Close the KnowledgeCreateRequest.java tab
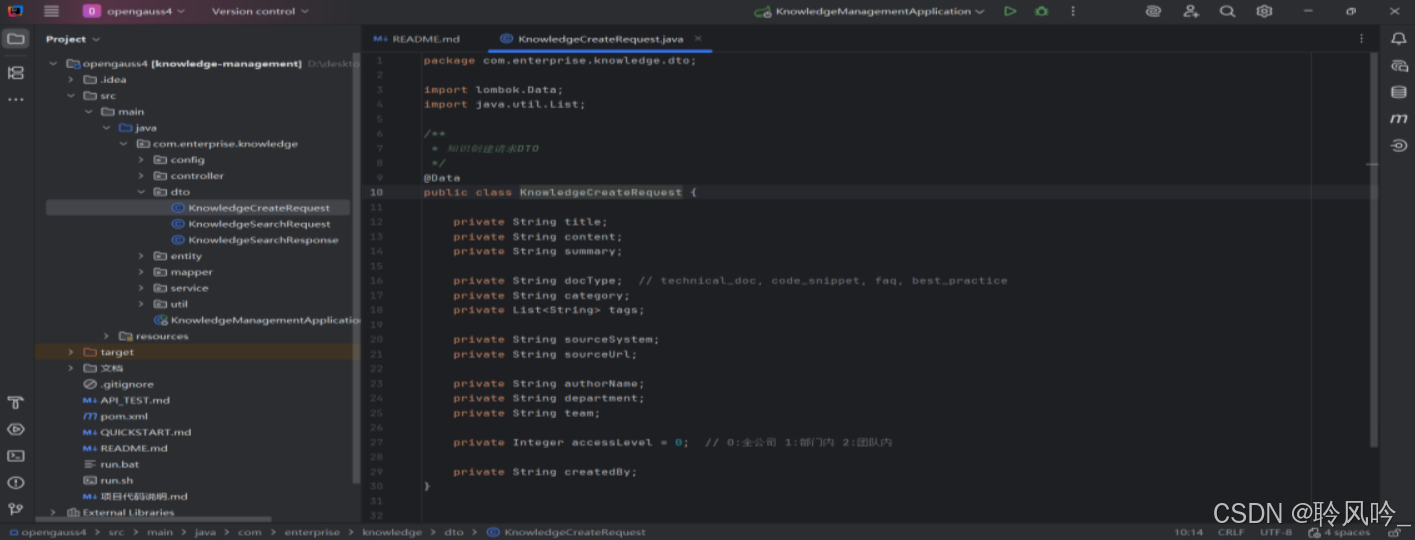 (x=698, y=39)
